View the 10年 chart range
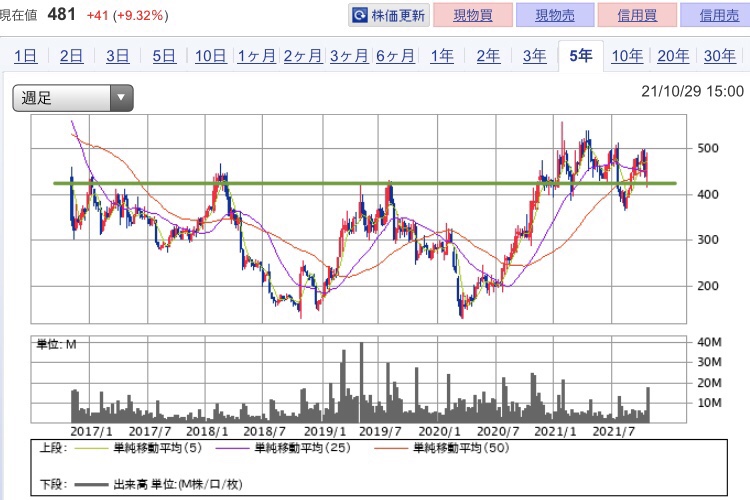The image size is (750, 500). [627, 56]
